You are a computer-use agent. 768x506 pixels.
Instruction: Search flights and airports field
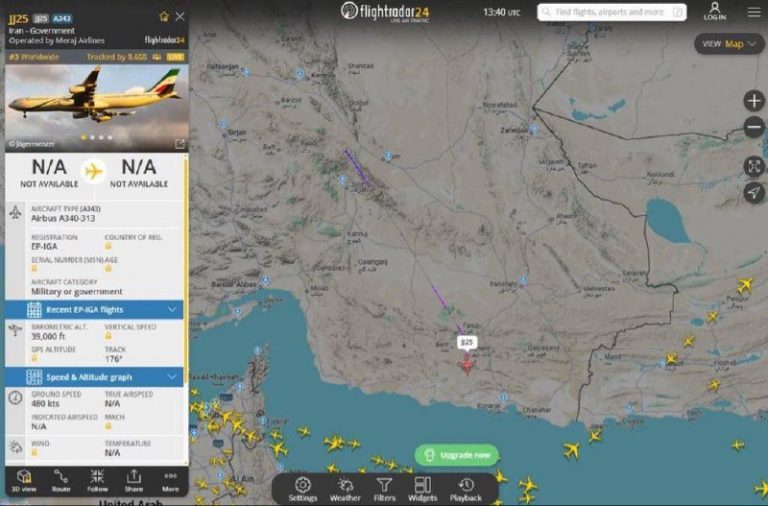(612, 12)
